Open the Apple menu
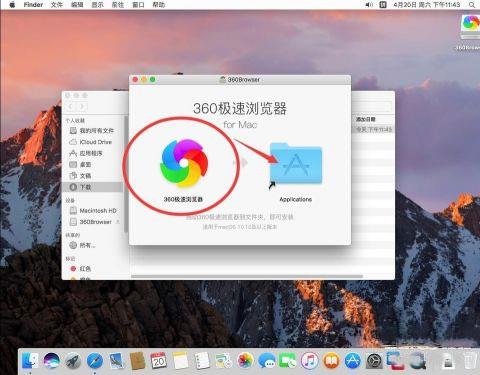This screenshot has height=375, width=480. click(x=12, y=5)
